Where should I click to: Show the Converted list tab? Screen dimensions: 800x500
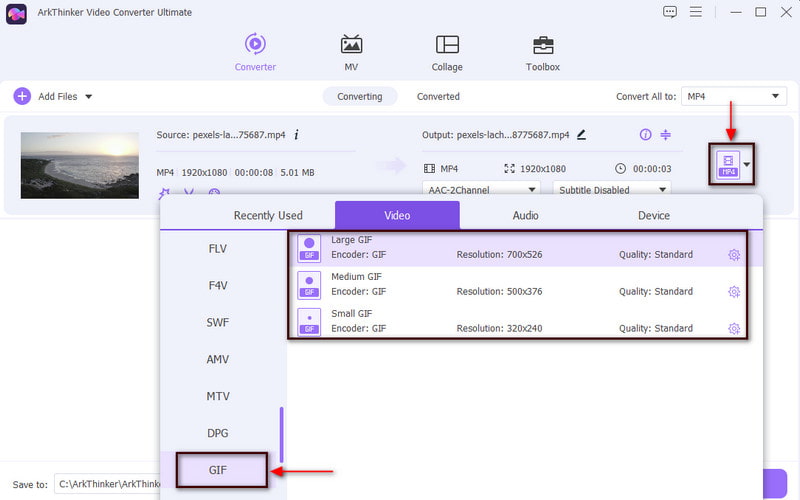[438, 96]
